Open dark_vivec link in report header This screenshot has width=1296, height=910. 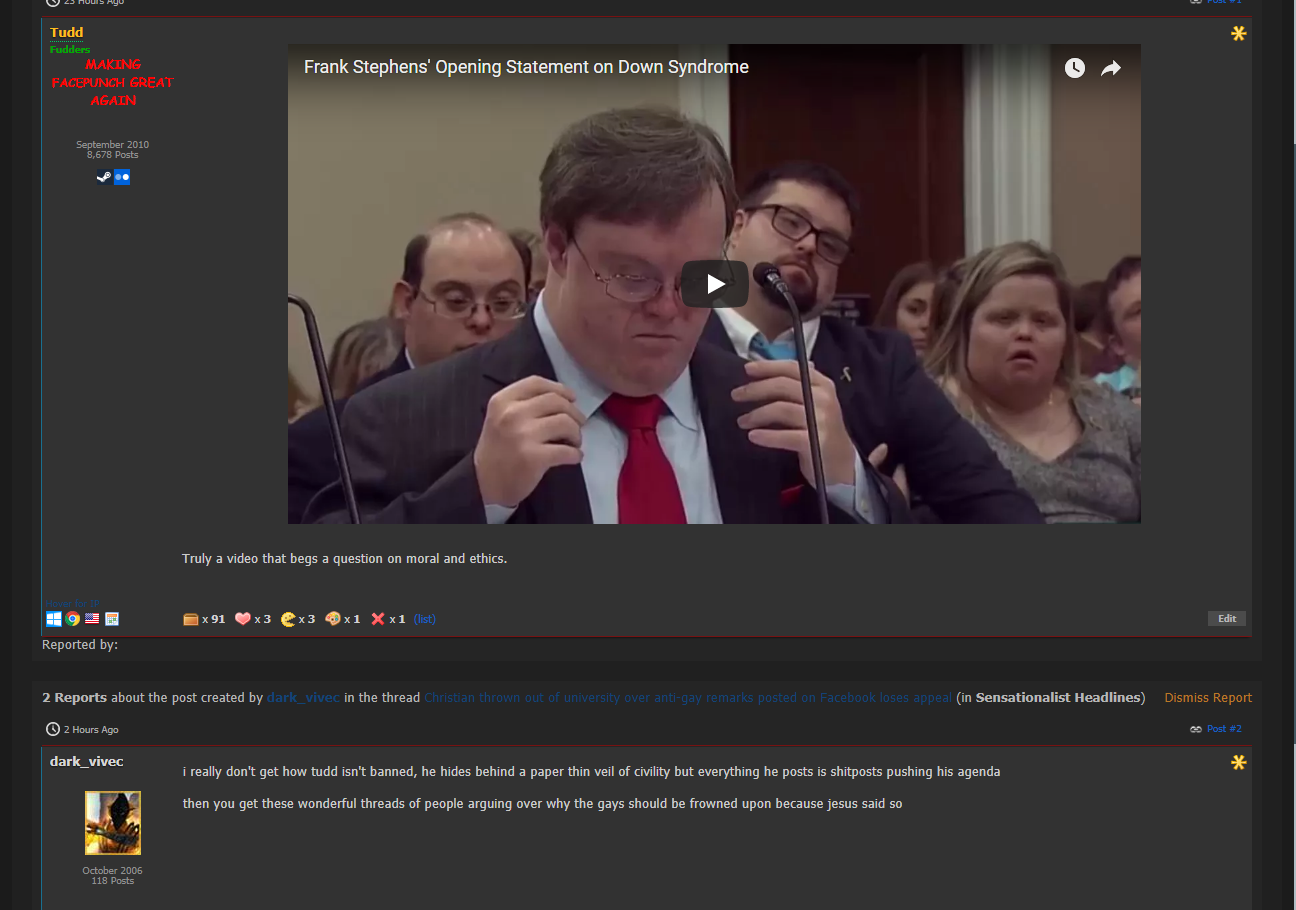point(303,698)
